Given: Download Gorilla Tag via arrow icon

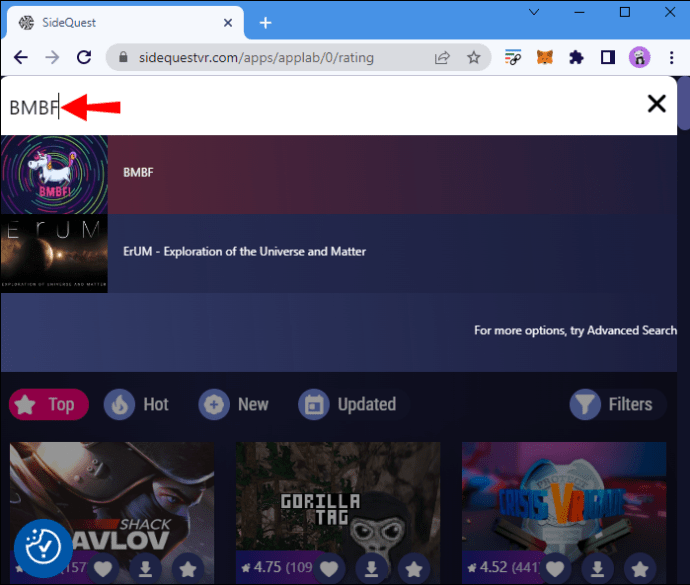Looking at the screenshot, I should click(371, 568).
